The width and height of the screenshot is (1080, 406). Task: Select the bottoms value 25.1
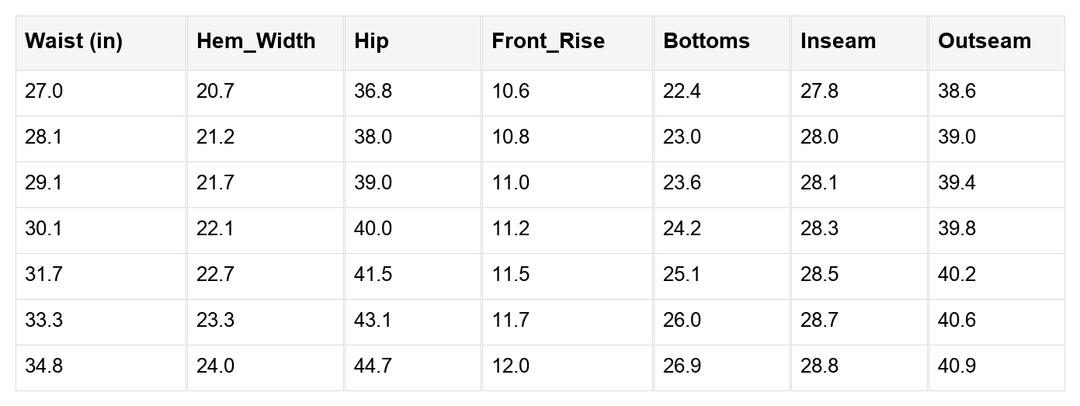(721, 276)
